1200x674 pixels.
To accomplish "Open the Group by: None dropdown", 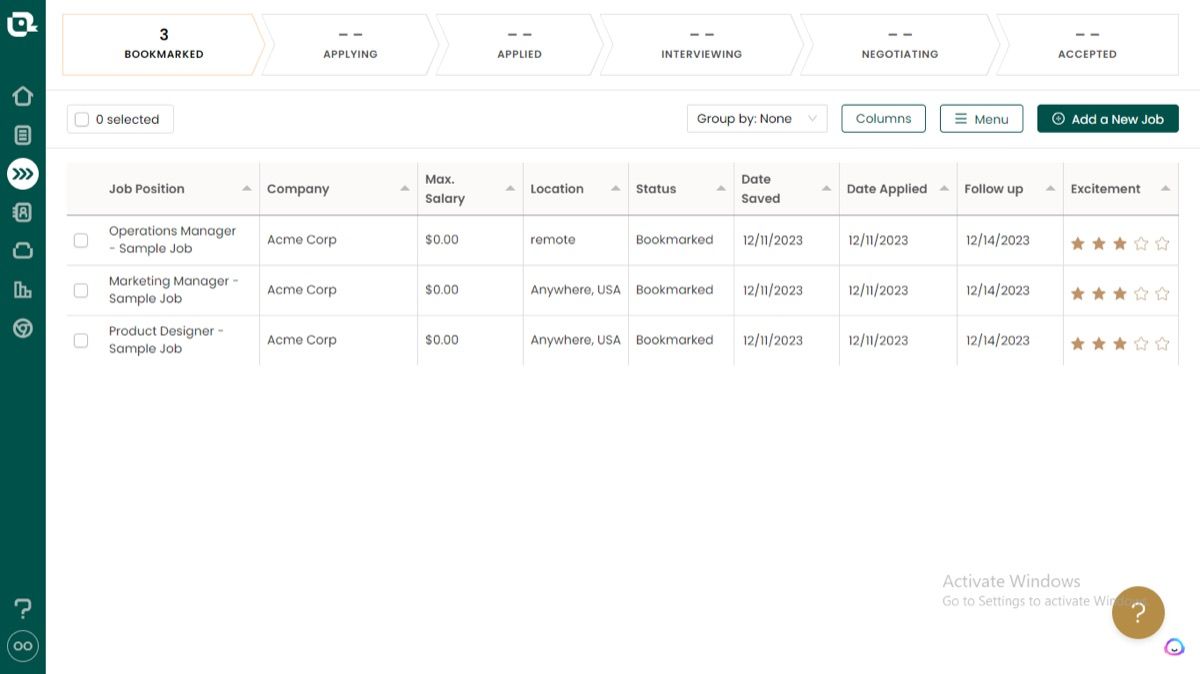I will tap(757, 119).
